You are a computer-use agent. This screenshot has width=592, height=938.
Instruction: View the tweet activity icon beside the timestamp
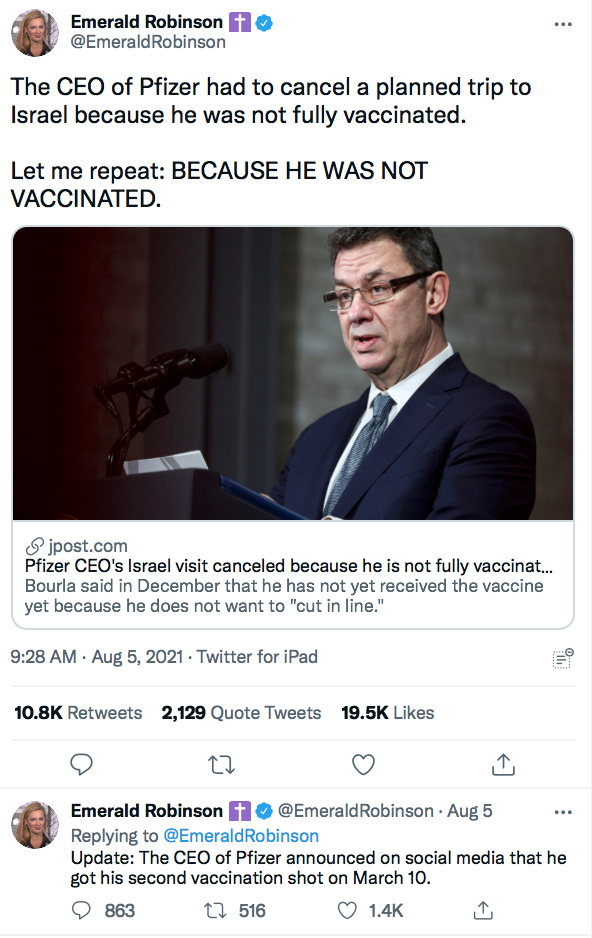pyautogui.click(x=561, y=658)
